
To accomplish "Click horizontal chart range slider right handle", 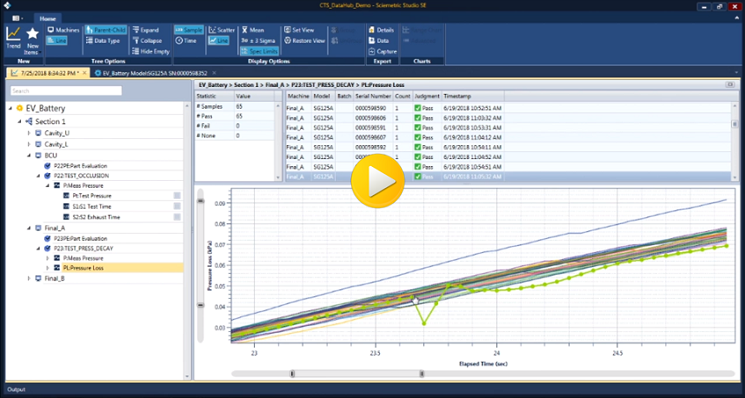I will coord(422,374).
